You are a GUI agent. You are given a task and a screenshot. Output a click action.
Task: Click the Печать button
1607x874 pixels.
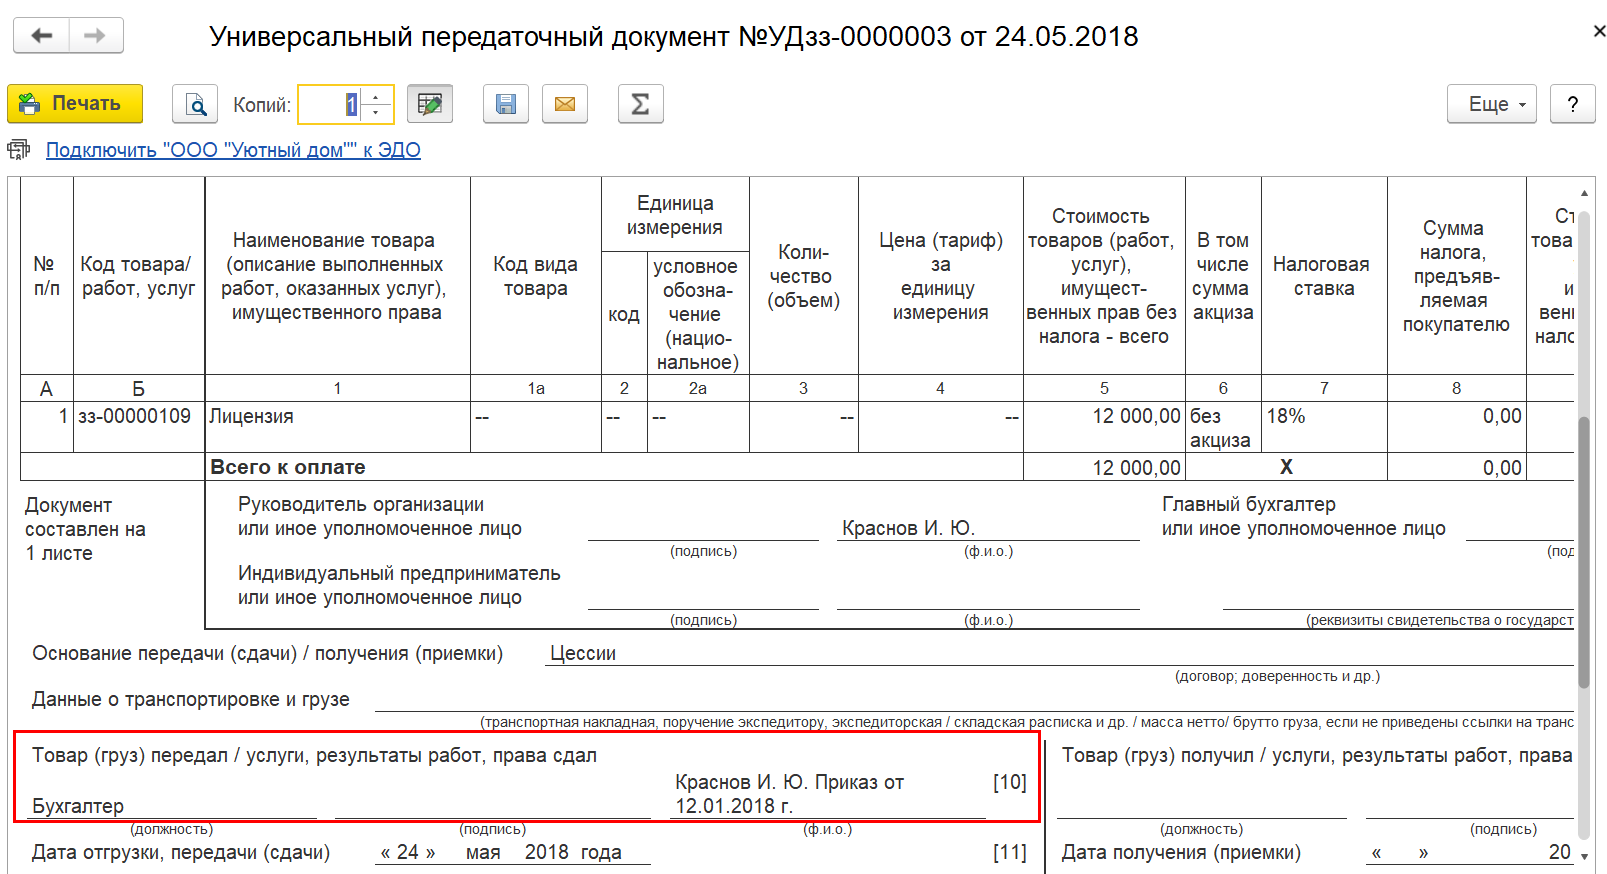(75, 104)
